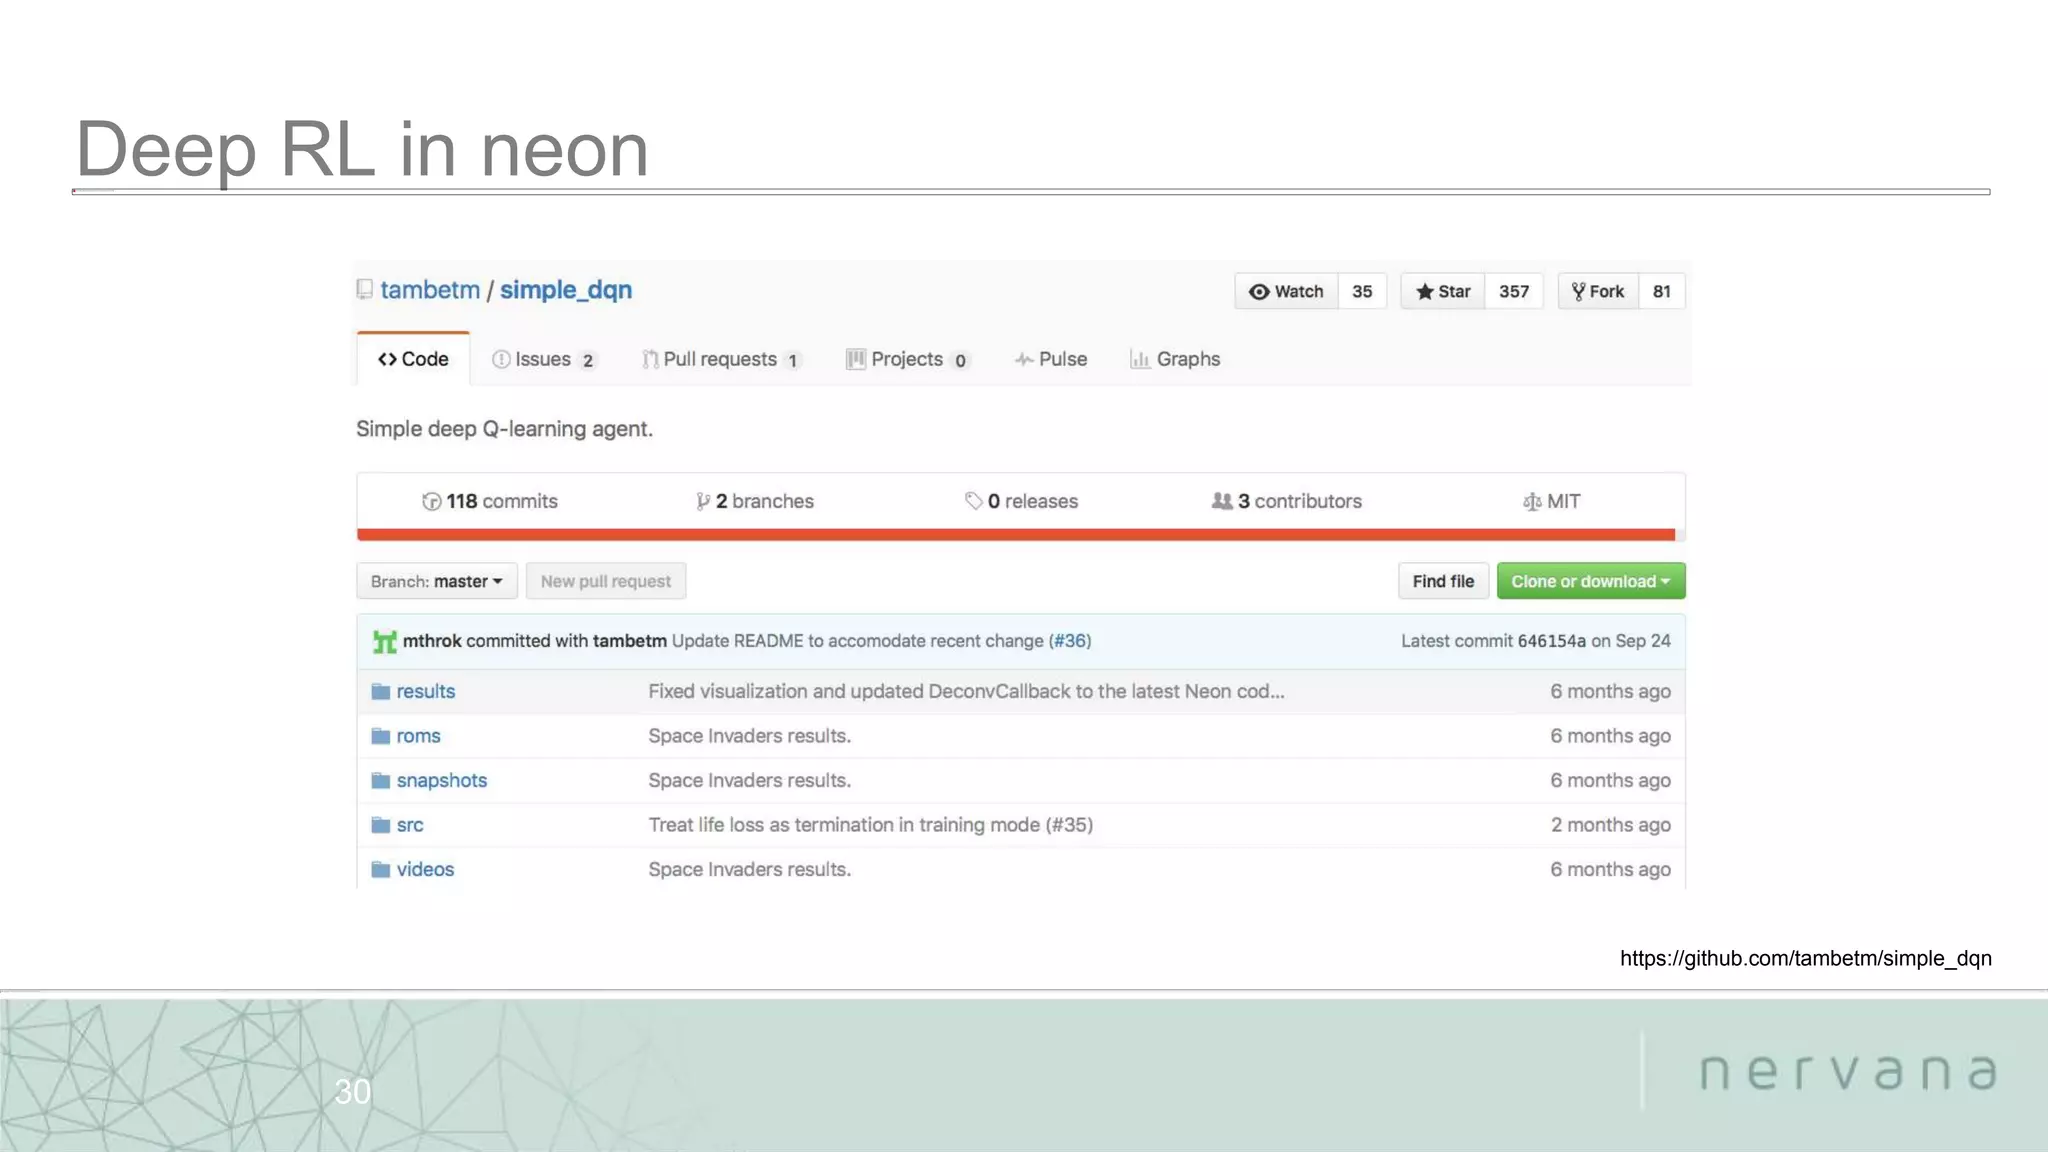The height and width of the screenshot is (1152, 2048).
Task: Click 'Simple deep Q-learning agent.' description
Action: coord(504,429)
